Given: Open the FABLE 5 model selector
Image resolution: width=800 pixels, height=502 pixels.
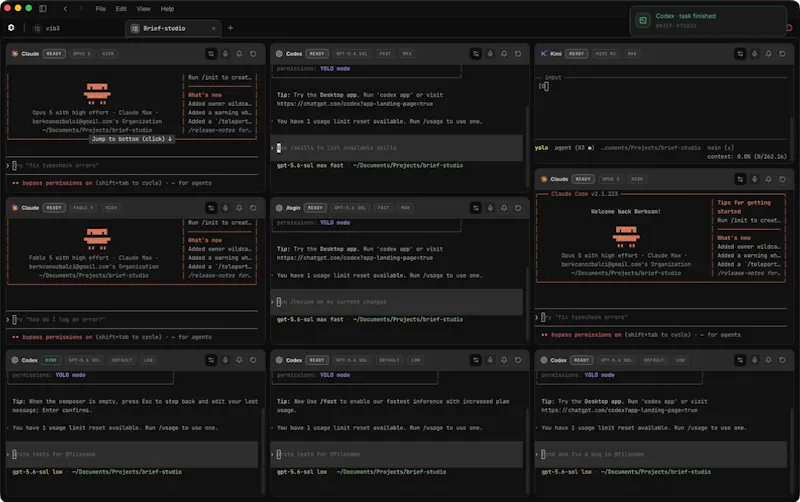Looking at the screenshot, I should pyautogui.click(x=83, y=208).
